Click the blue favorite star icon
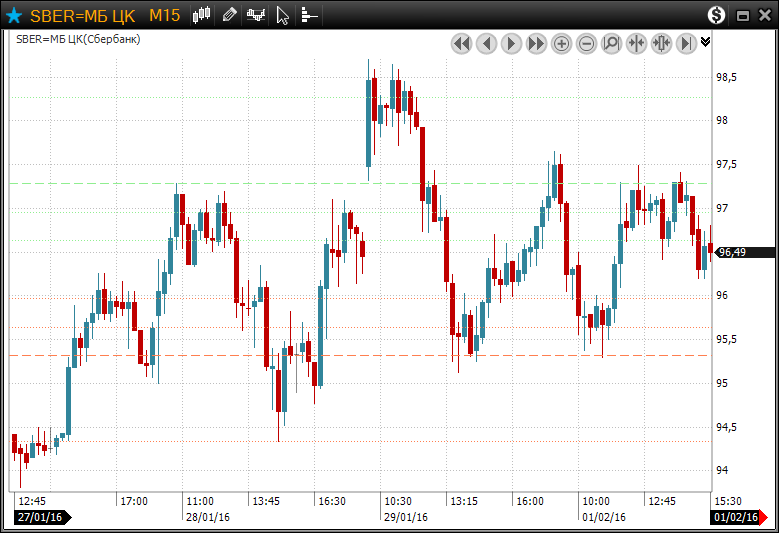Screen dimensions: 779x533 (x=14, y=15)
